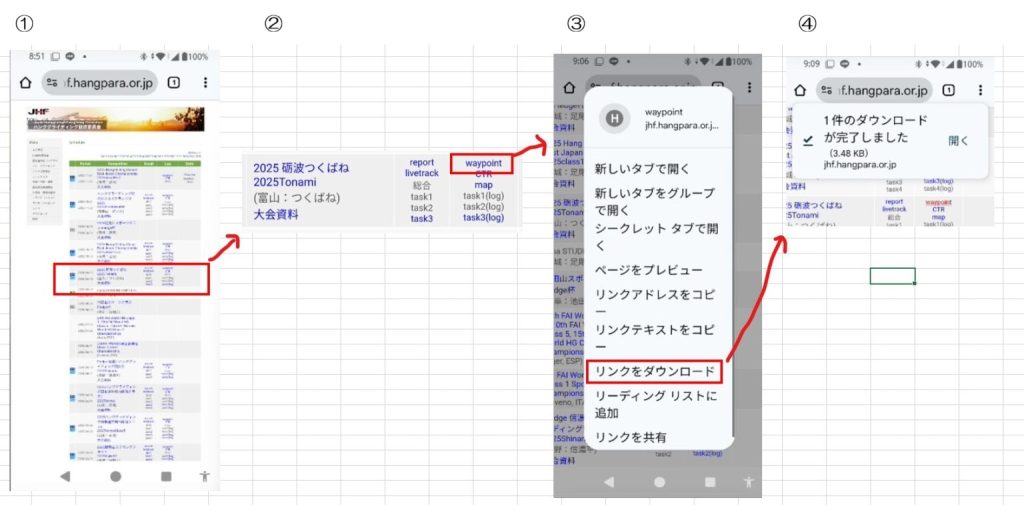Tap the tab count icon in the 9:09 screenshot
The width and height of the screenshot is (1024, 505).
point(948,90)
